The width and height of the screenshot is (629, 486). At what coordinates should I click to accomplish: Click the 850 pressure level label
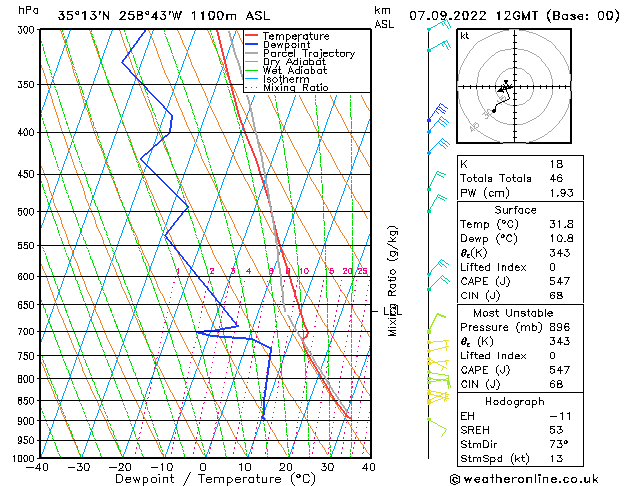pyautogui.click(x=28, y=401)
